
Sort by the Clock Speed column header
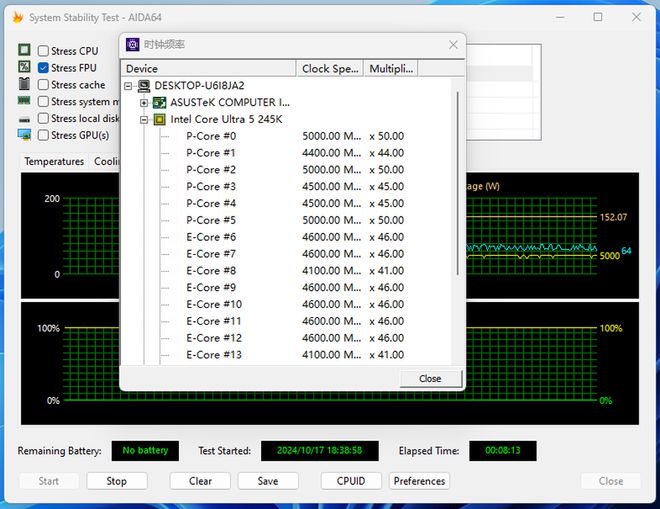[x=330, y=69]
